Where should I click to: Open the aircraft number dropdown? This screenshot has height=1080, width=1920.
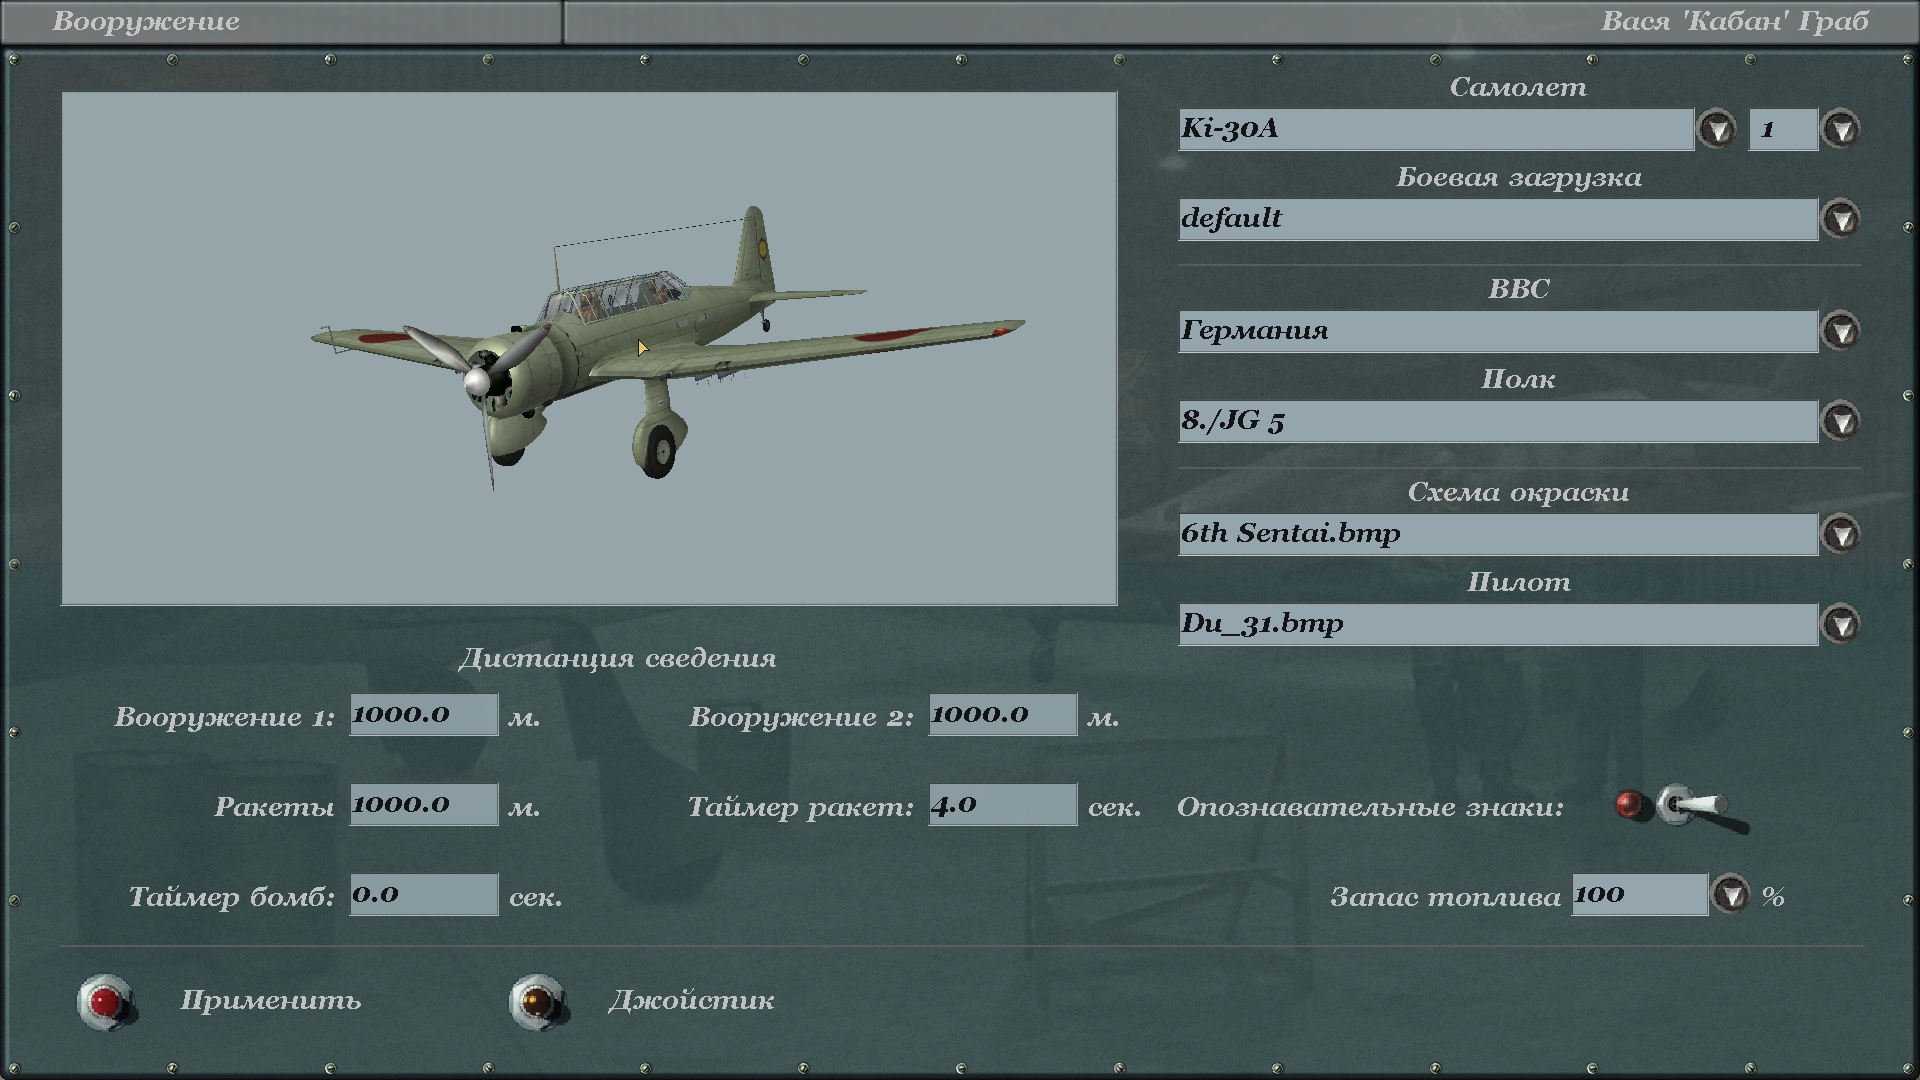coord(1841,129)
